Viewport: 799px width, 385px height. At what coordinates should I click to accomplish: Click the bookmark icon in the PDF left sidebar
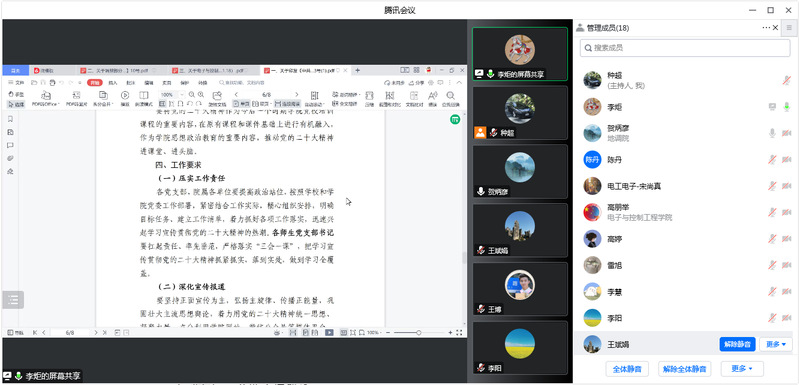click(10, 119)
